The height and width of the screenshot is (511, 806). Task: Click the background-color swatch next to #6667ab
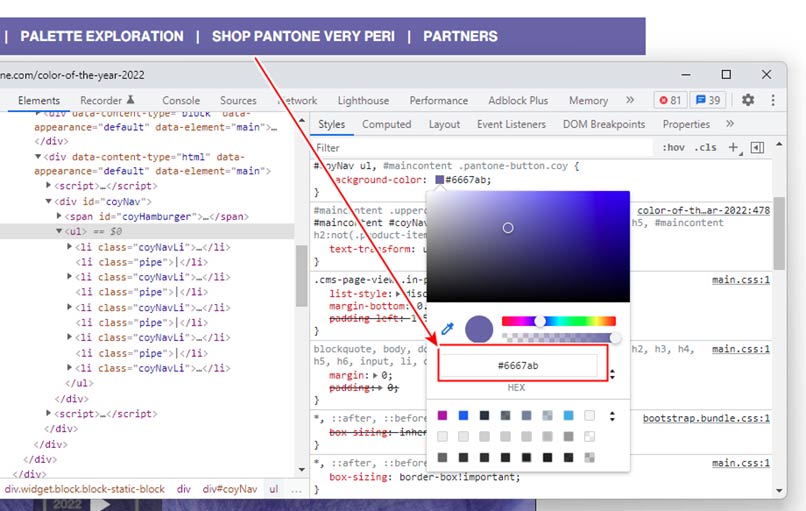click(439, 180)
